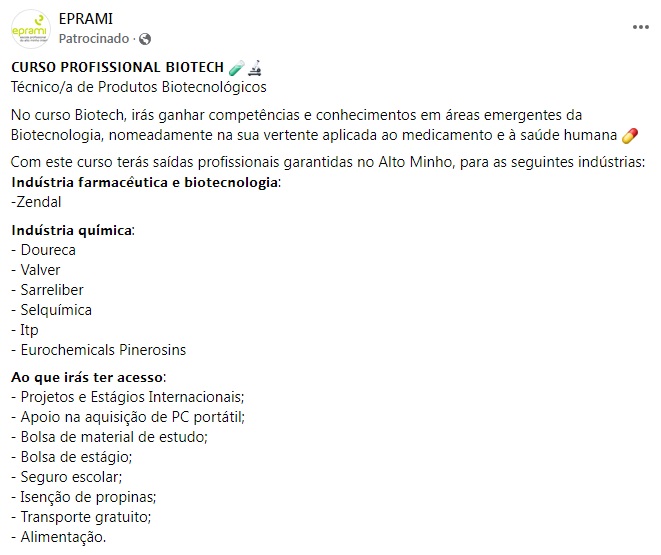
Task: Click the Patrocinado sponsored label
Action: pyautogui.click(x=94, y=38)
